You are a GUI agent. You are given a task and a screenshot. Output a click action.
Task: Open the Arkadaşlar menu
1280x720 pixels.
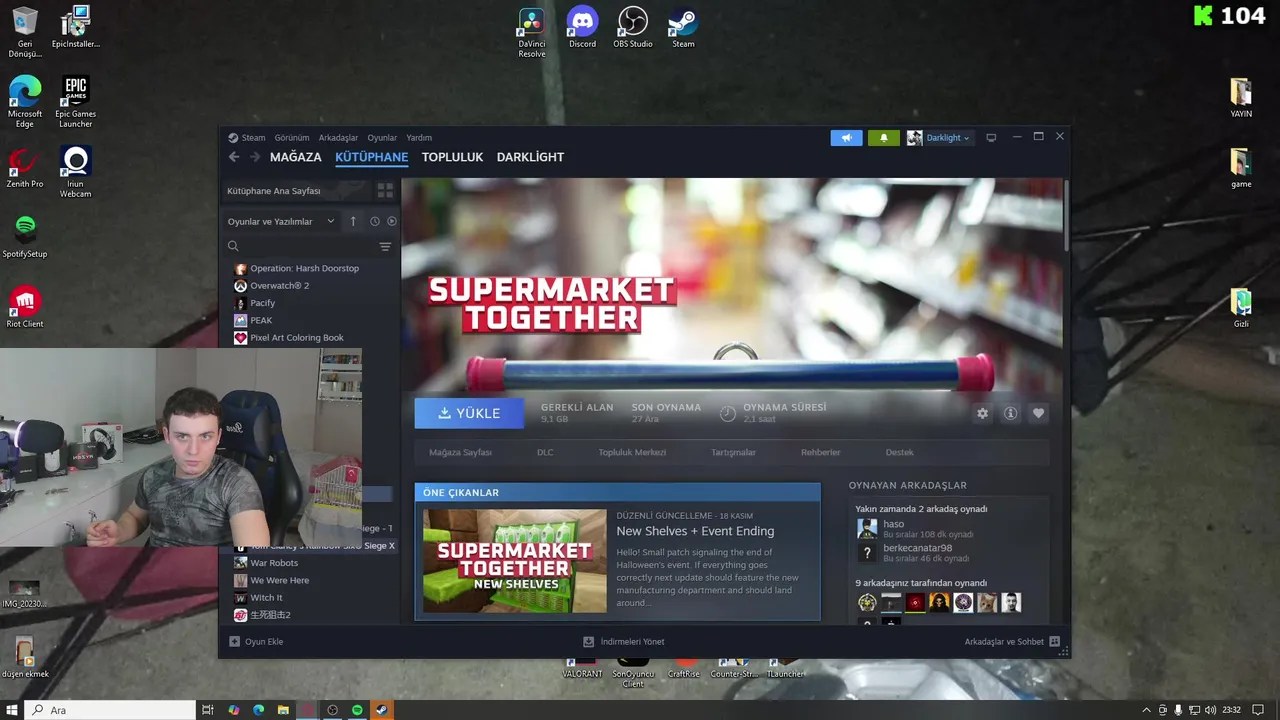338,138
